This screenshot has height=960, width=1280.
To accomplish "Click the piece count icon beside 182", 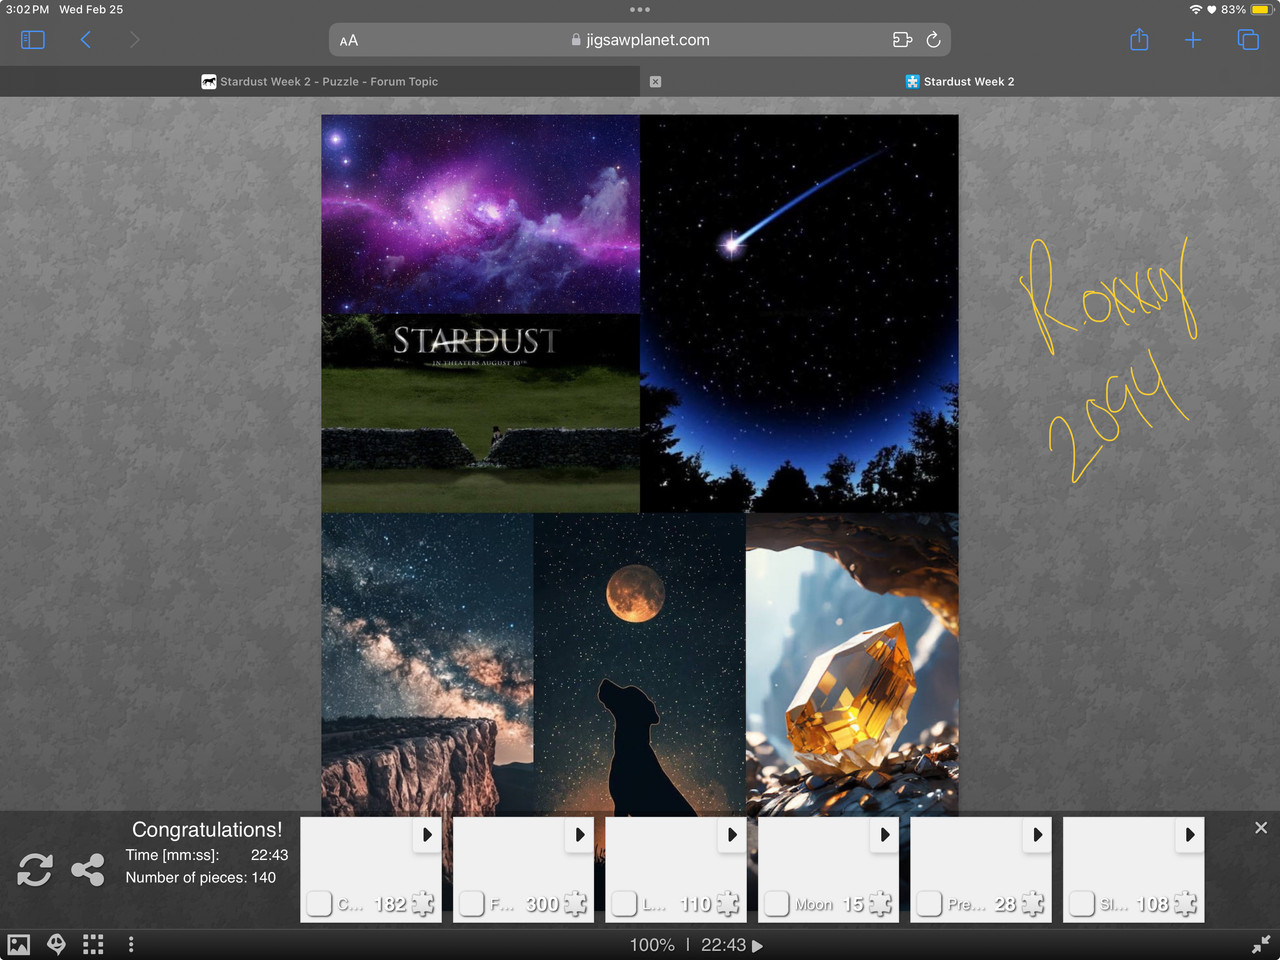I will [423, 904].
